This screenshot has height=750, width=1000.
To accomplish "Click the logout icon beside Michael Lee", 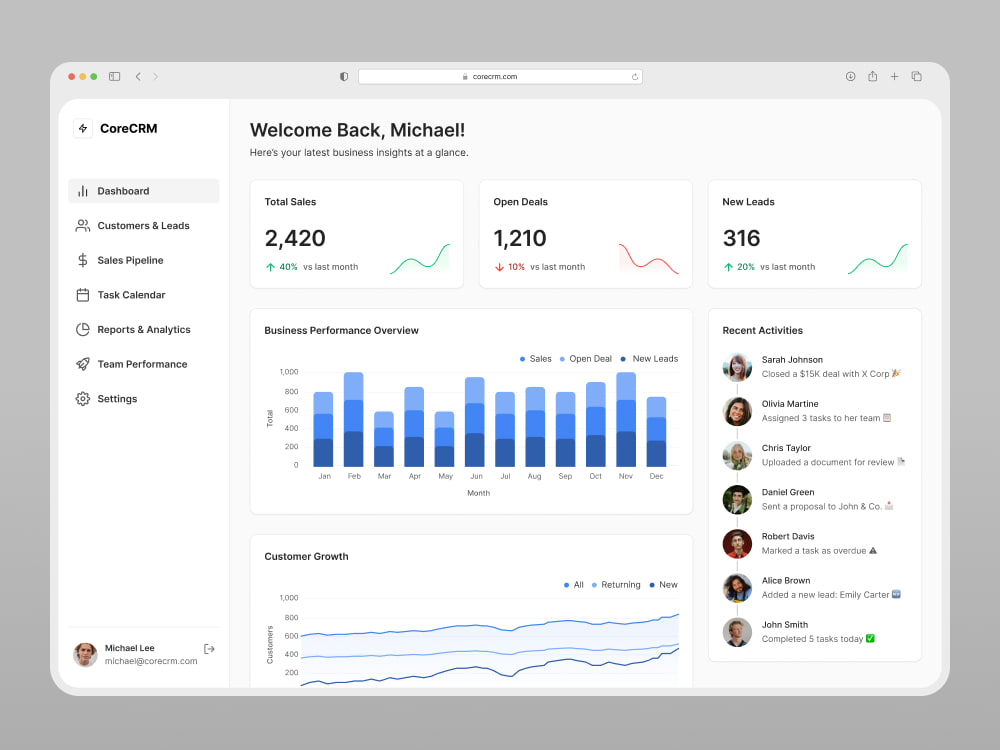I will [209, 649].
